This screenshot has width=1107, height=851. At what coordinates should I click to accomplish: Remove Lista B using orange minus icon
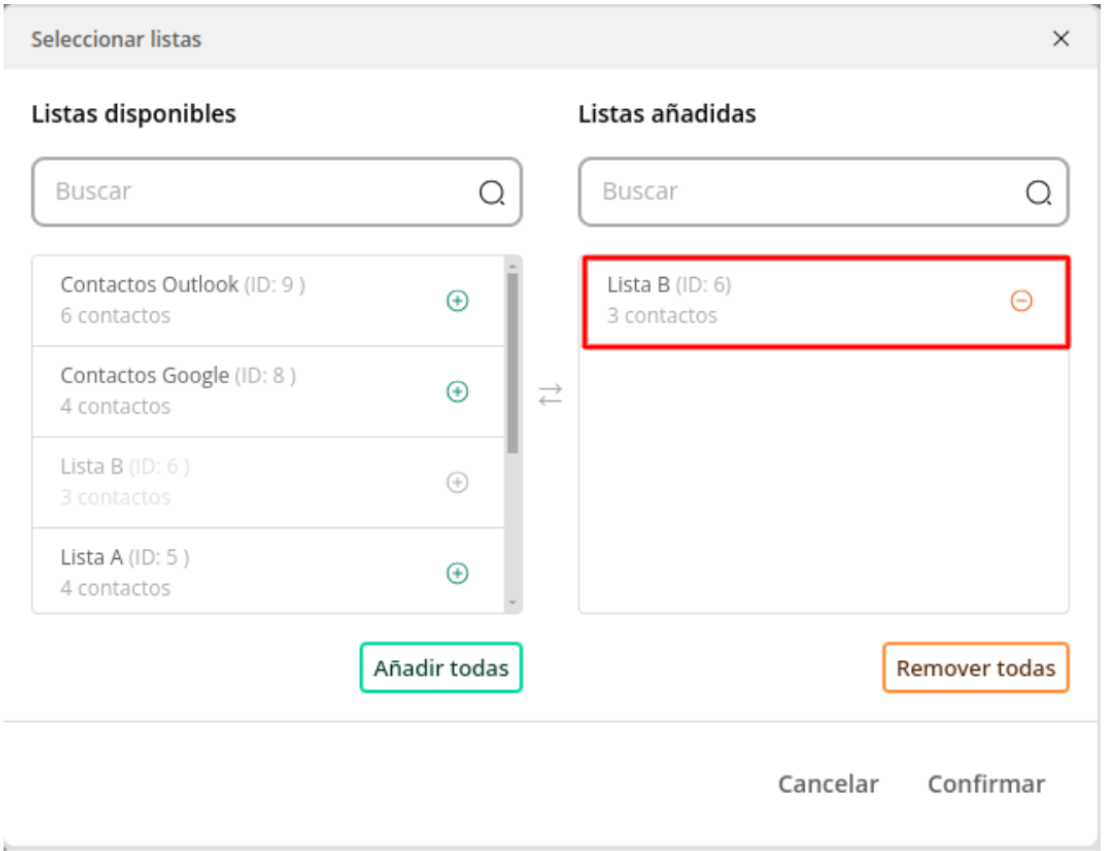(1021, 301)
